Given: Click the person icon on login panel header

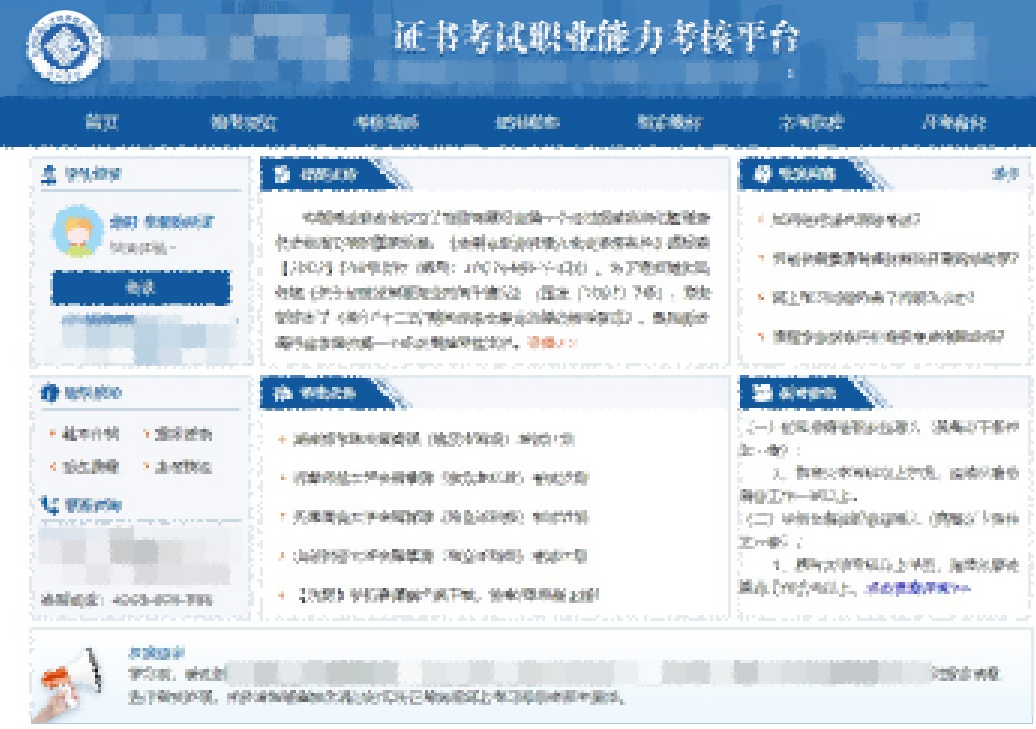Looking at the screenshot, I should click(x=47, y=174).
